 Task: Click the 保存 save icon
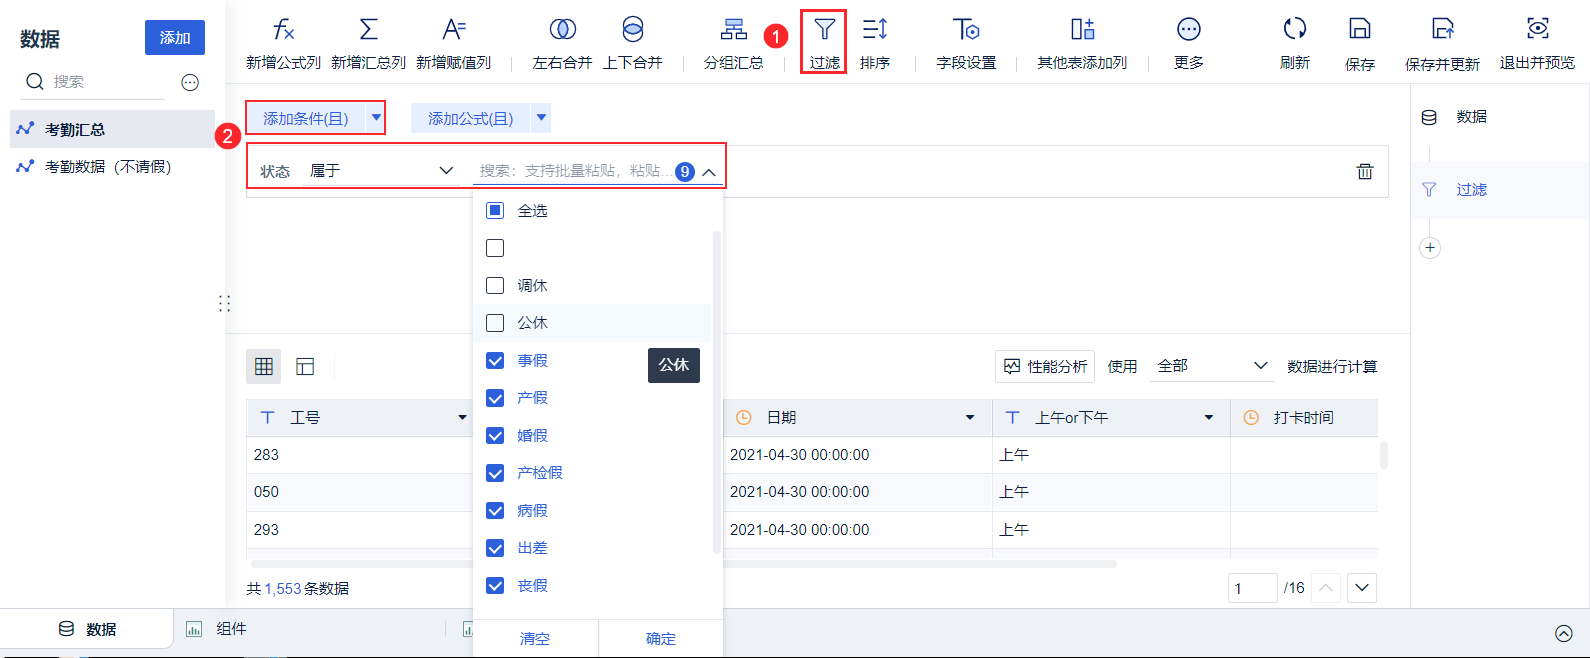tap(1359, 29)
